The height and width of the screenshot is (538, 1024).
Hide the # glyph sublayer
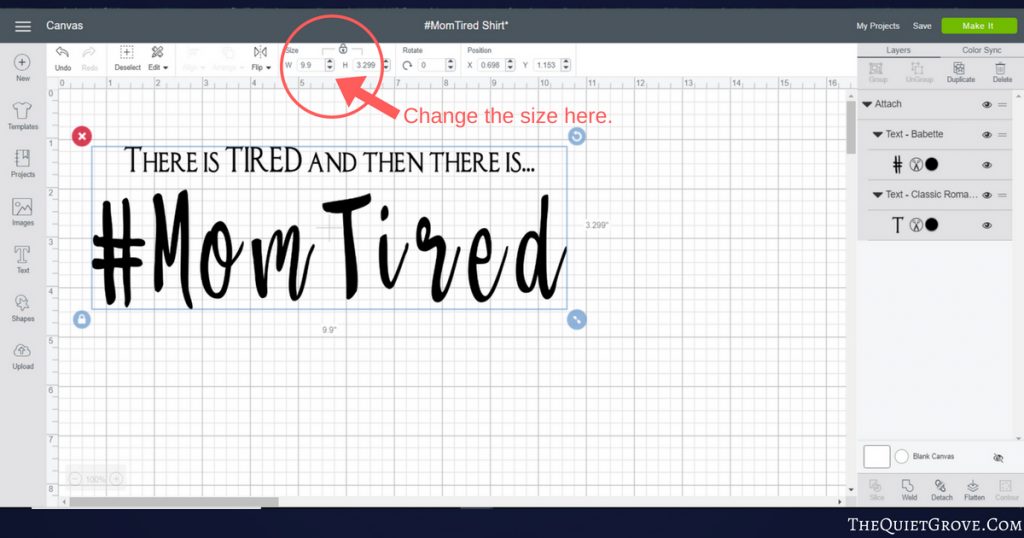point(987,165)
